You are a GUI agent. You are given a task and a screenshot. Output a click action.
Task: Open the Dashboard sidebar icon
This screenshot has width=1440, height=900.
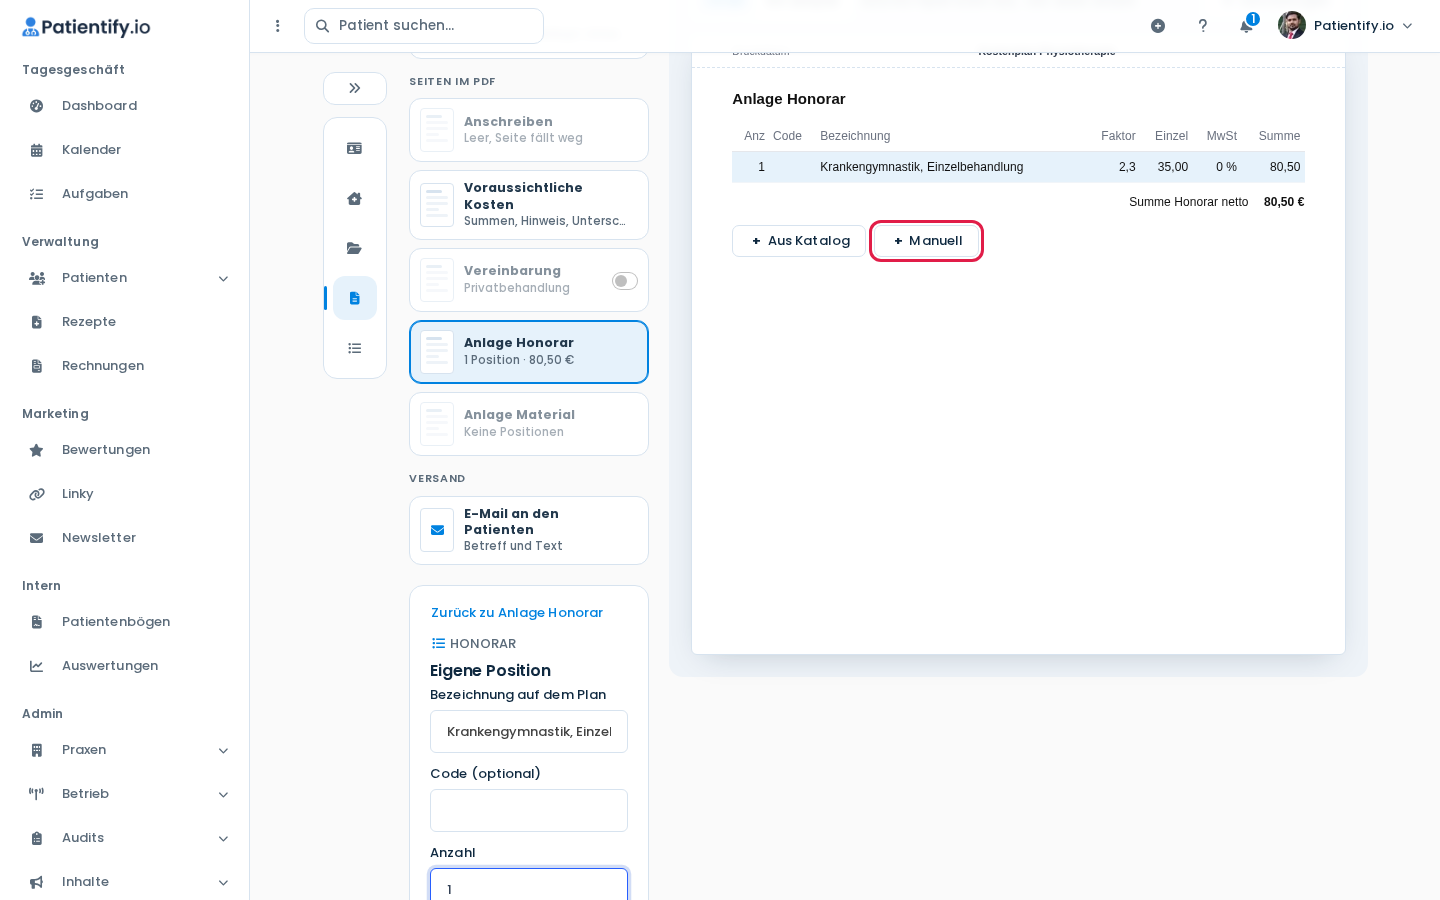37,106
